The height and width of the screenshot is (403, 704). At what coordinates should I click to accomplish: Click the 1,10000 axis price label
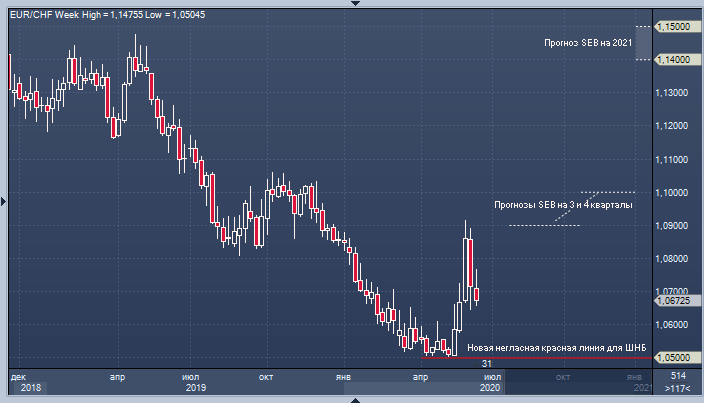(x=675, y=192)
